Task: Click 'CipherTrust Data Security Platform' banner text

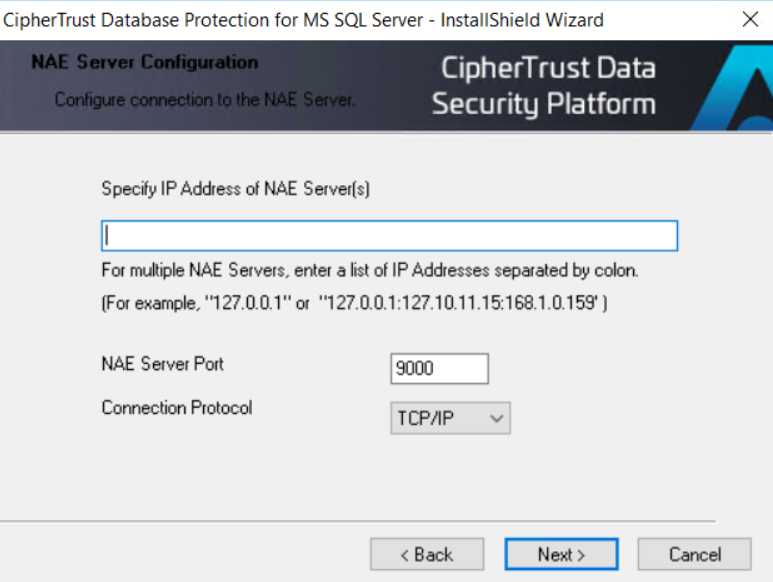Action: 544,86
